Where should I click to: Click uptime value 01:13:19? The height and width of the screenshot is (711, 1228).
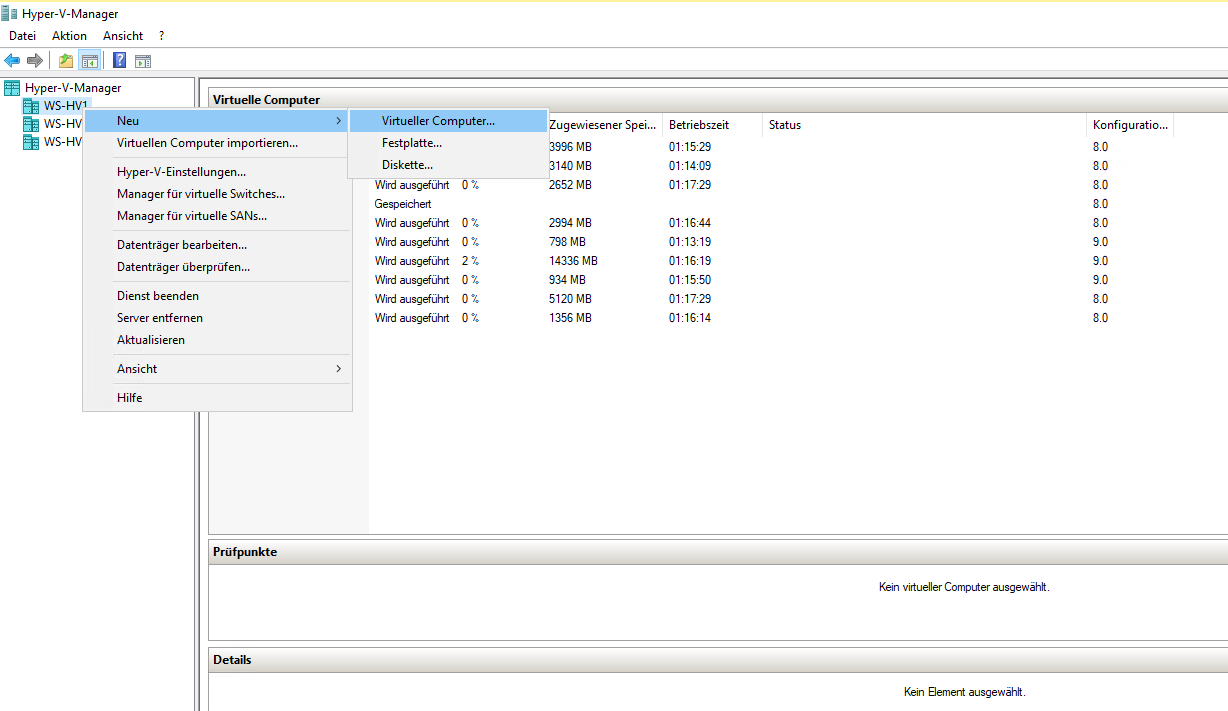pos(690,242)
